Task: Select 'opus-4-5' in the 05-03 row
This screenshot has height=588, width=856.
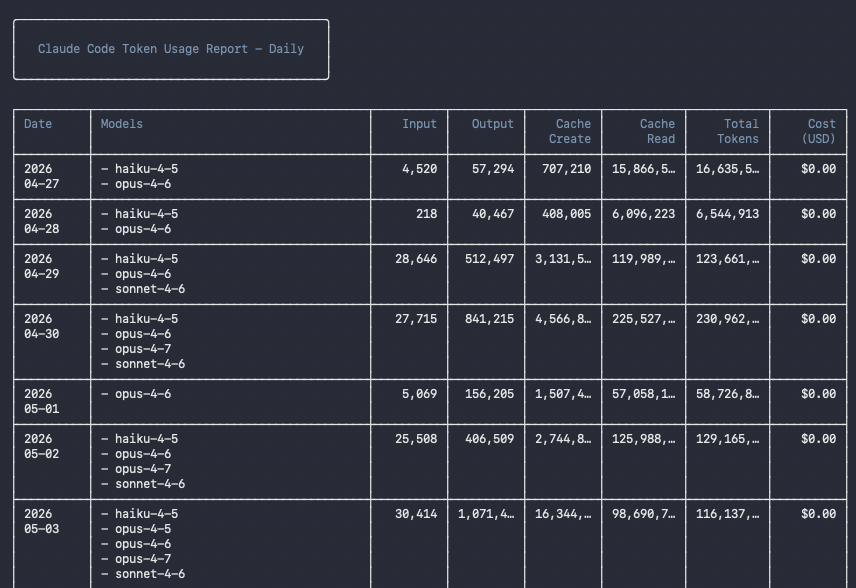Action: point(143,530)
